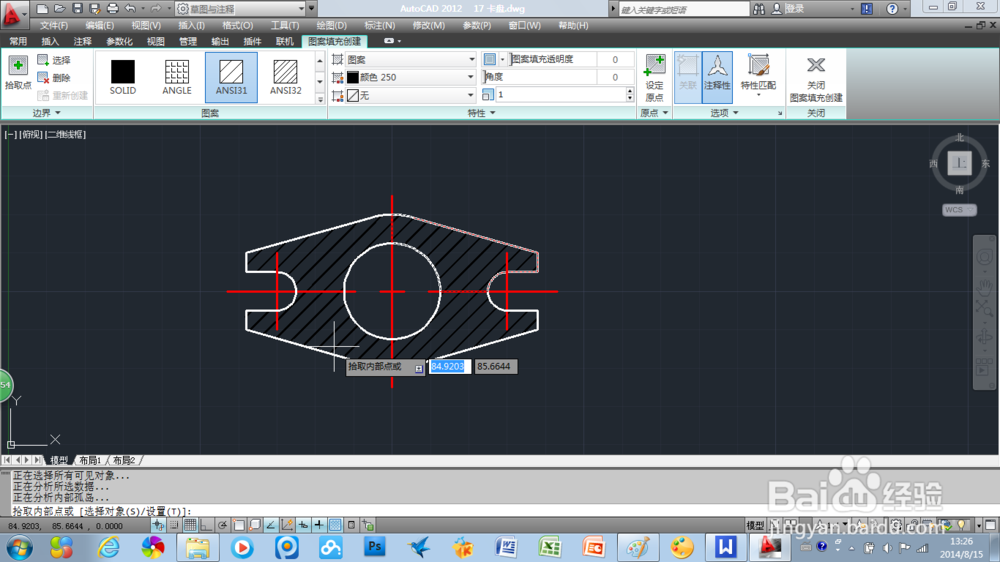Toggle the 关联 associative option
This screenshot has width=1000, height=562.
(688, 77)
